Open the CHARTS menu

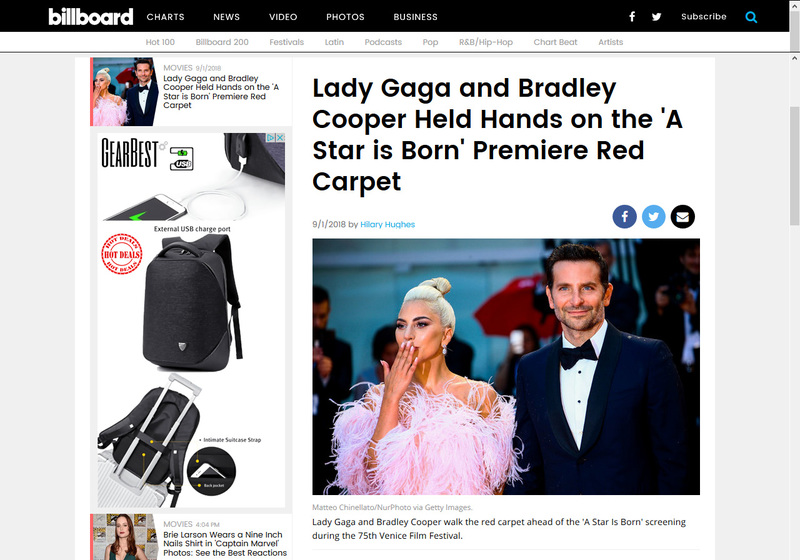tap(165, 17)
